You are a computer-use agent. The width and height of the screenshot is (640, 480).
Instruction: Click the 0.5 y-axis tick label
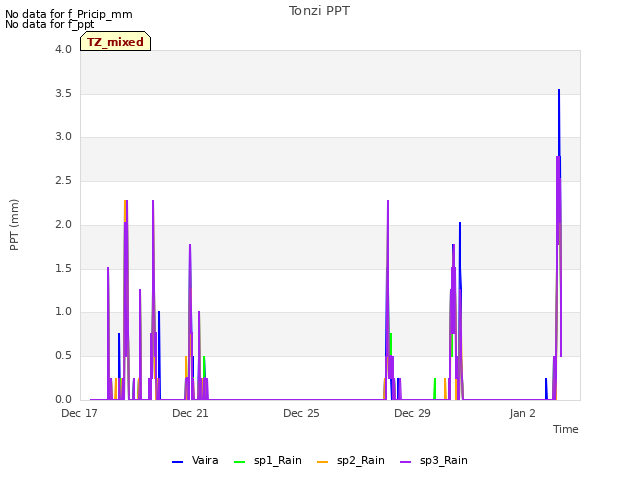click(x=63, y=356)
